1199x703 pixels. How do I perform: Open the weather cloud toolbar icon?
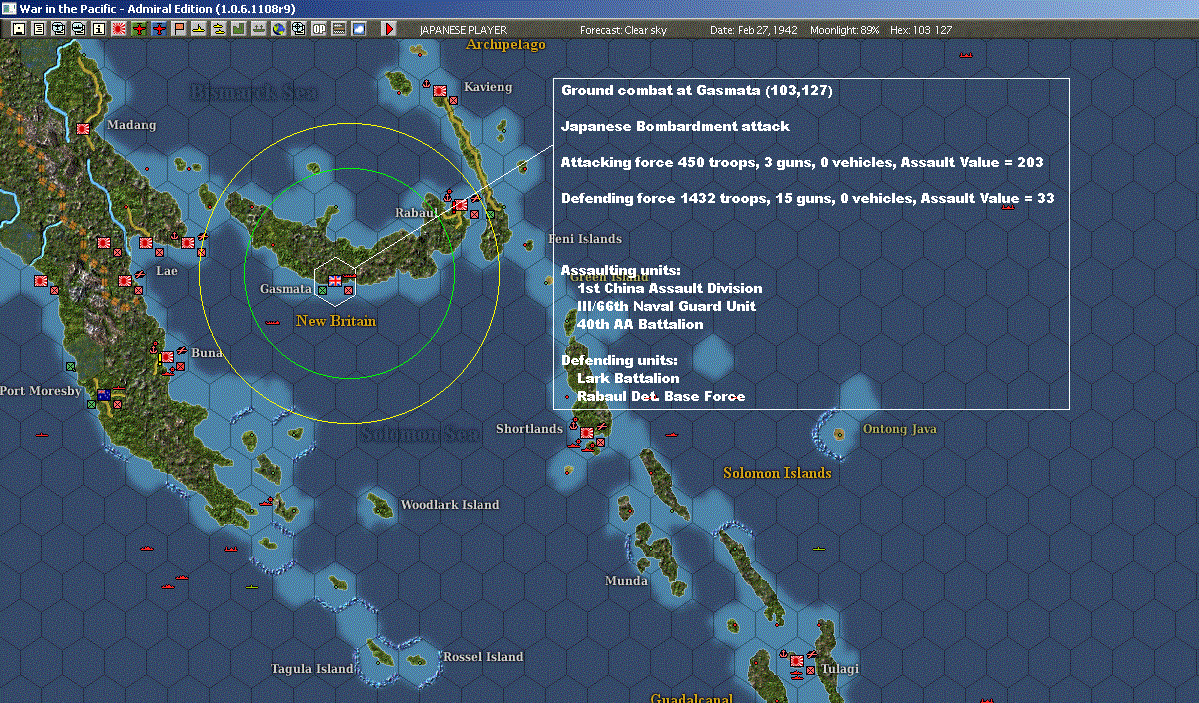[358, 29]
